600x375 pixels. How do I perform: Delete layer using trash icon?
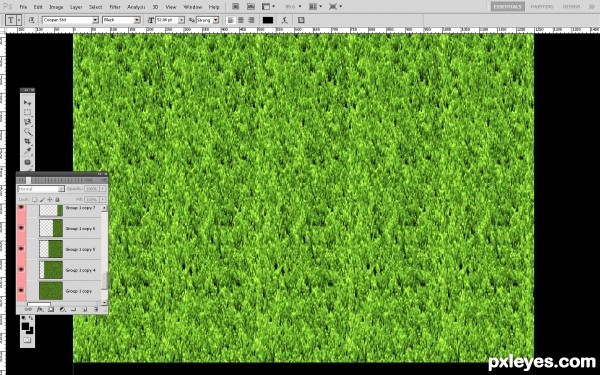tap(96, 309)
